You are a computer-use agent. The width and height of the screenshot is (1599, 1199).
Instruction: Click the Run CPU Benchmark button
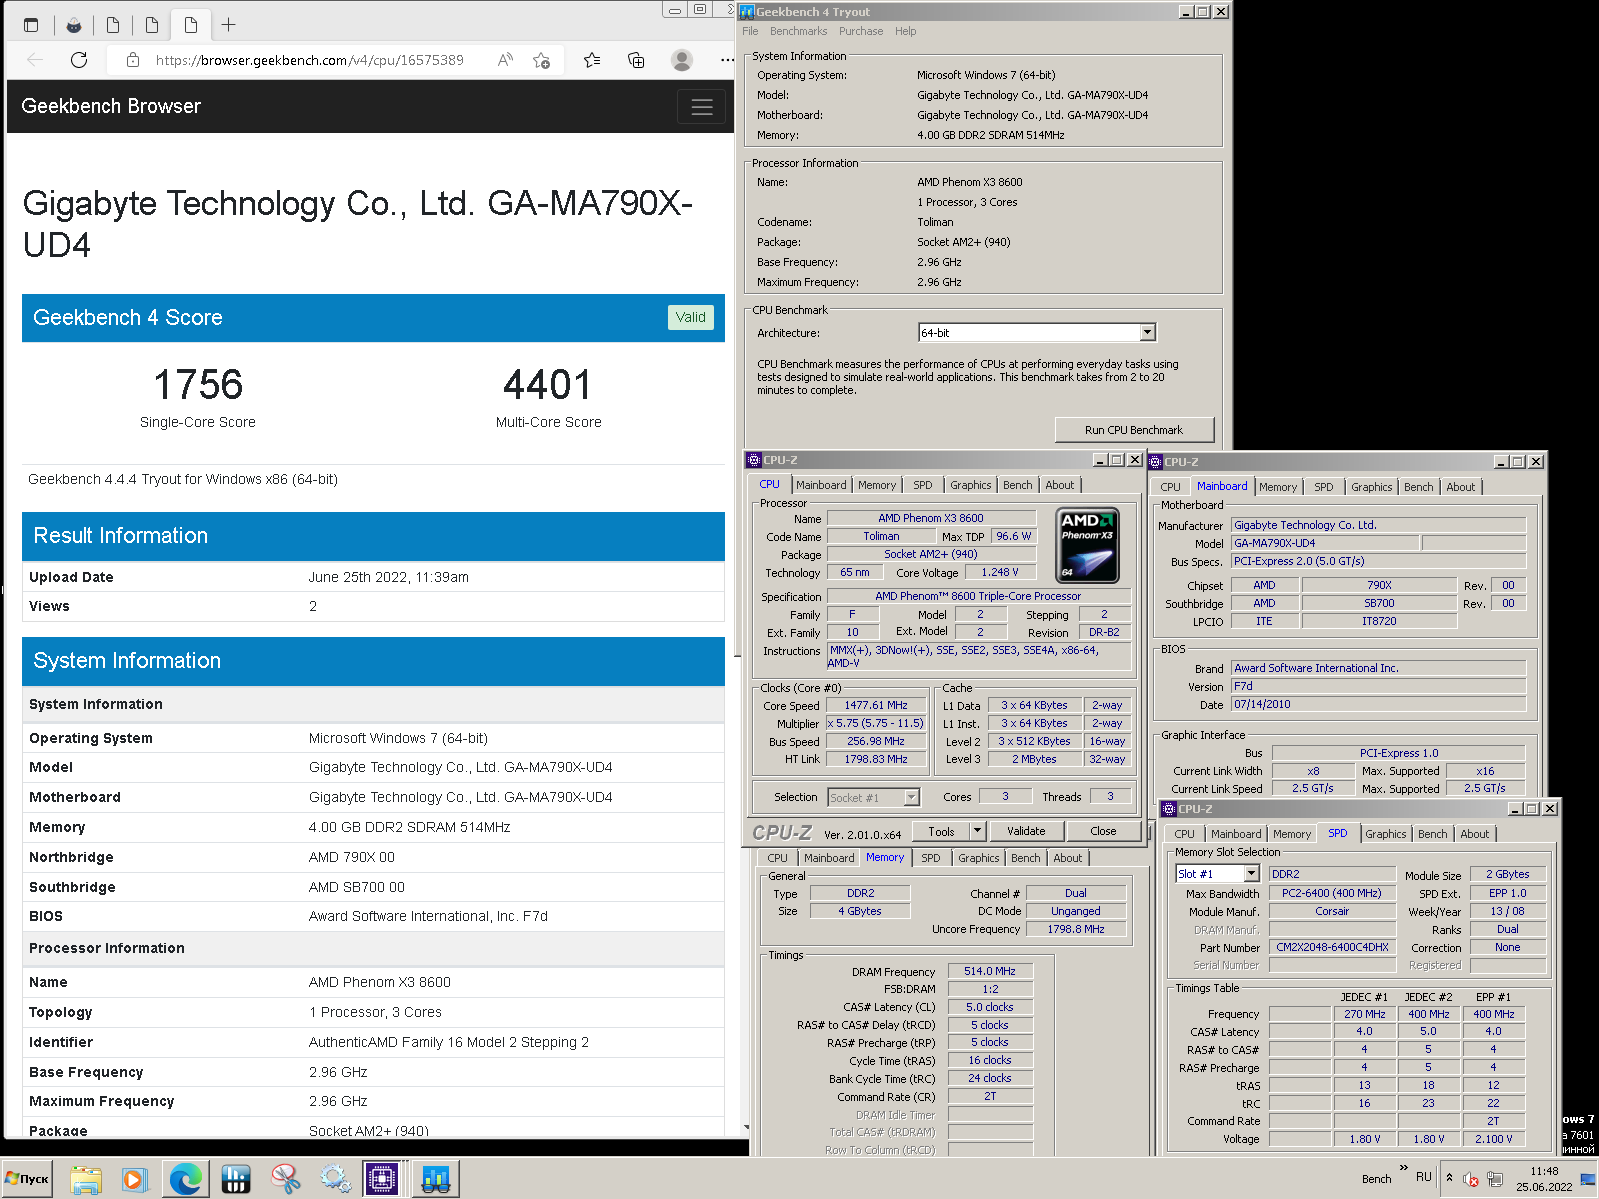(x=1134, y=430)
